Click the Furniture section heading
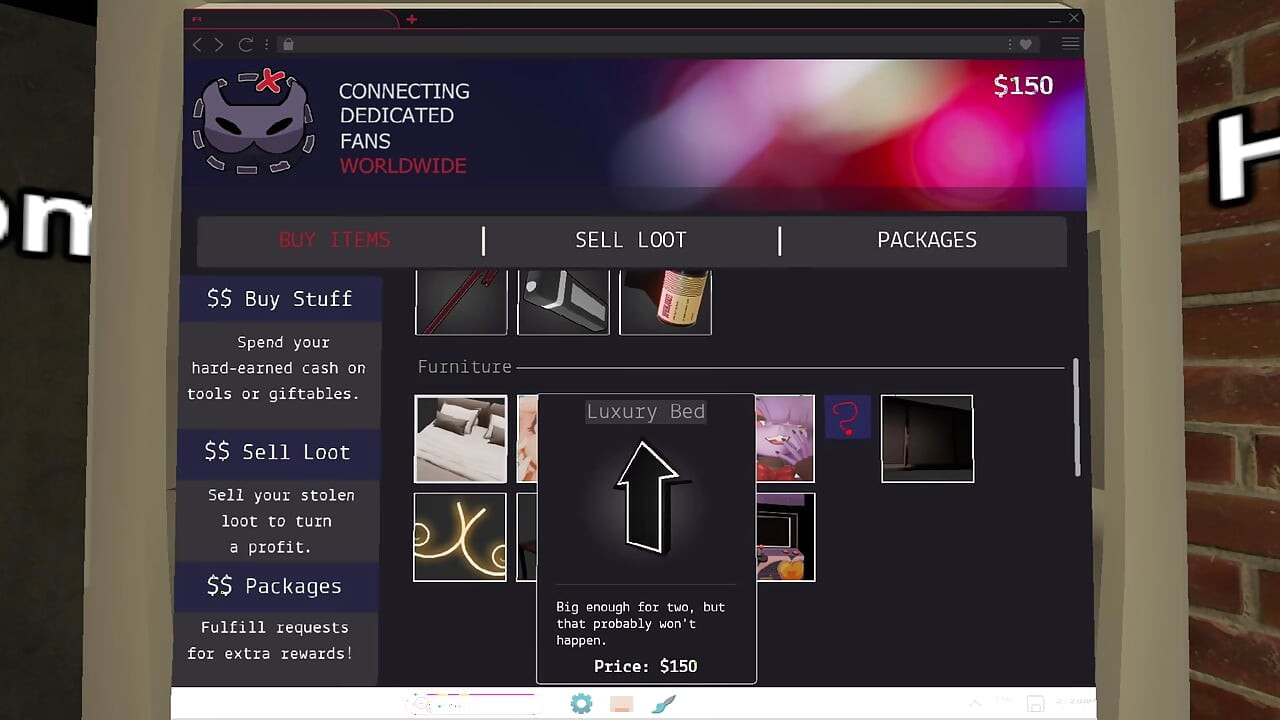Viewport: 1280px width, 720px height. point(465,367)
